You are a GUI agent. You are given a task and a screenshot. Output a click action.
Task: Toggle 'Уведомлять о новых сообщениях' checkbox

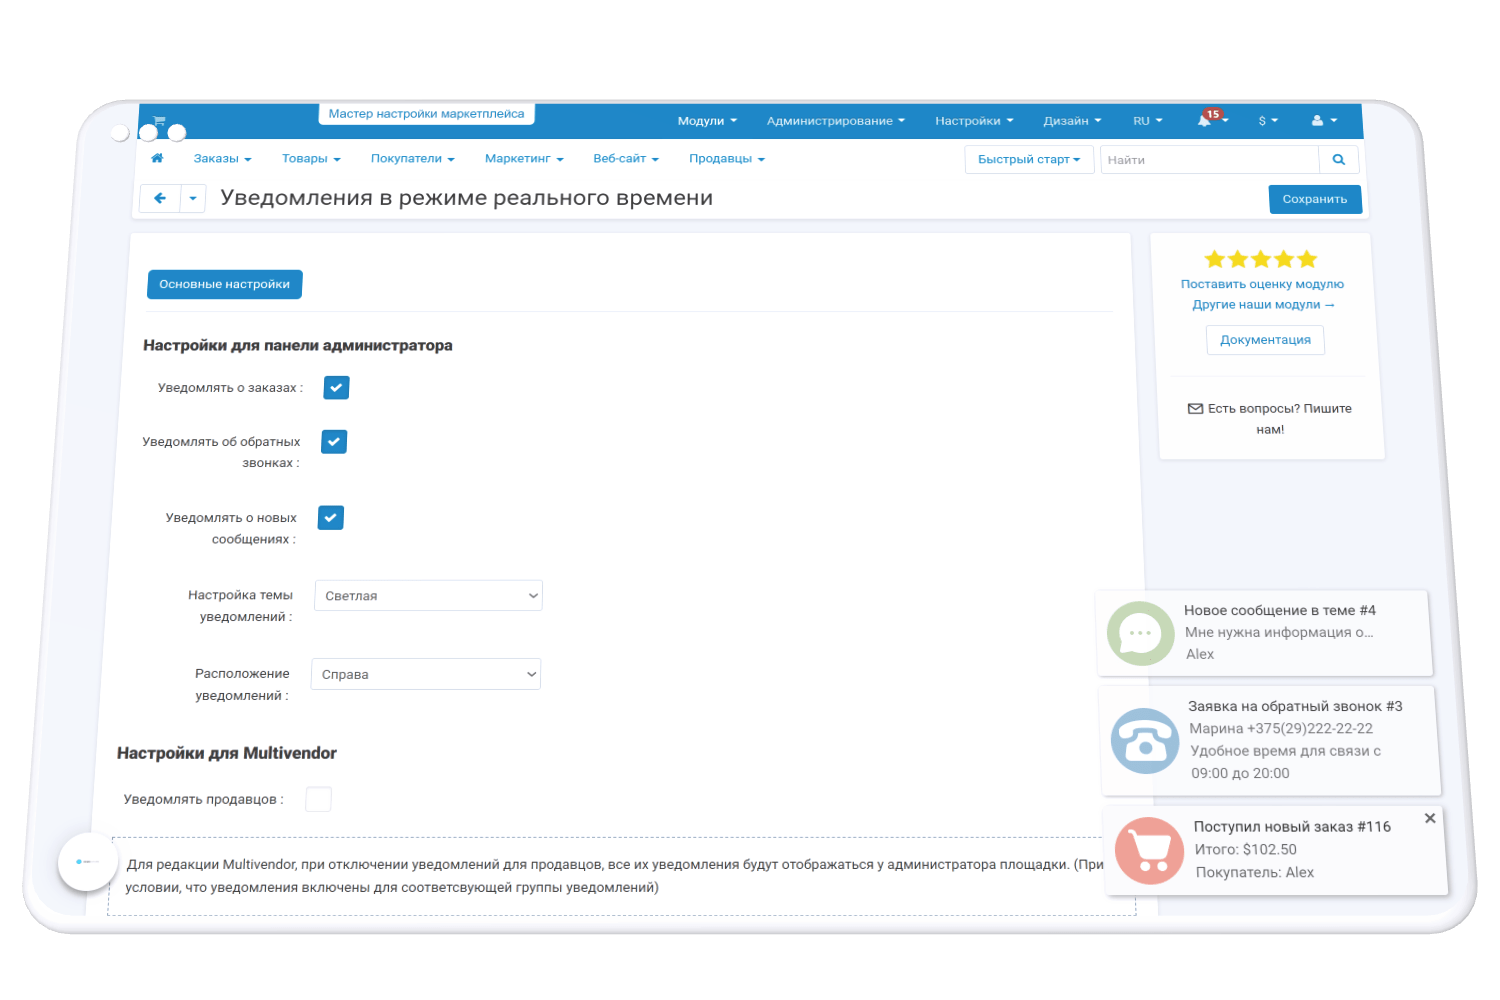pyautogui.click(x=331, y=518)
